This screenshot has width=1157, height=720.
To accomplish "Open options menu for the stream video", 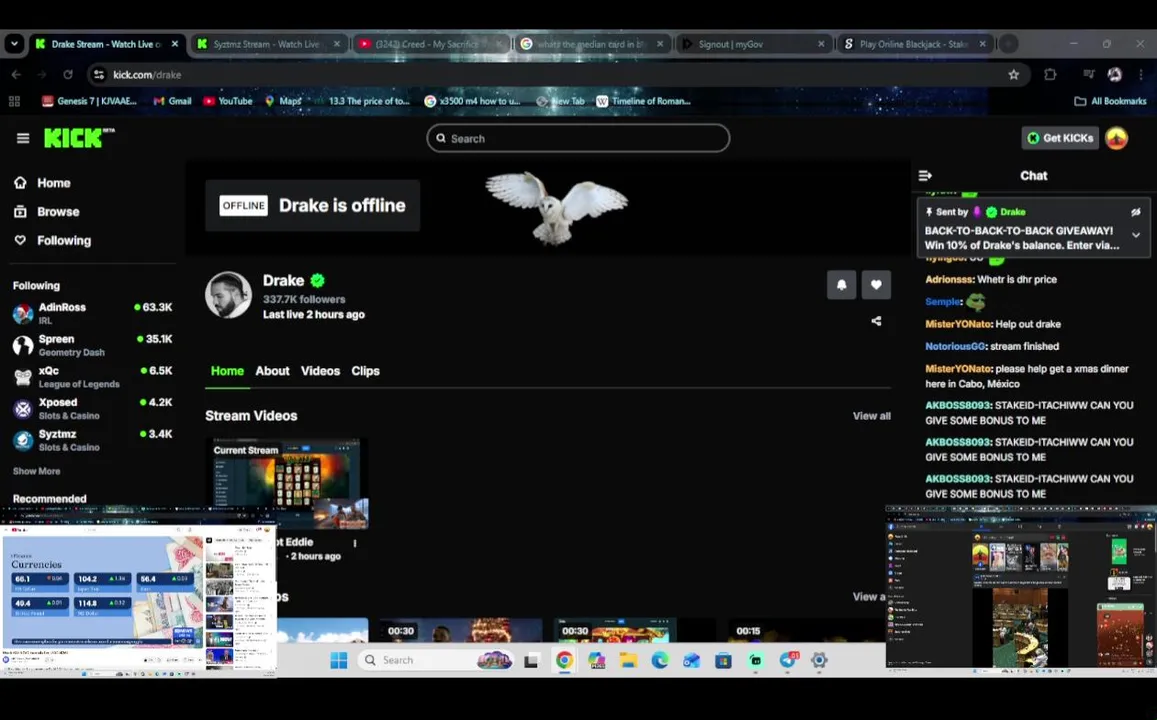I will coord(355,543).
